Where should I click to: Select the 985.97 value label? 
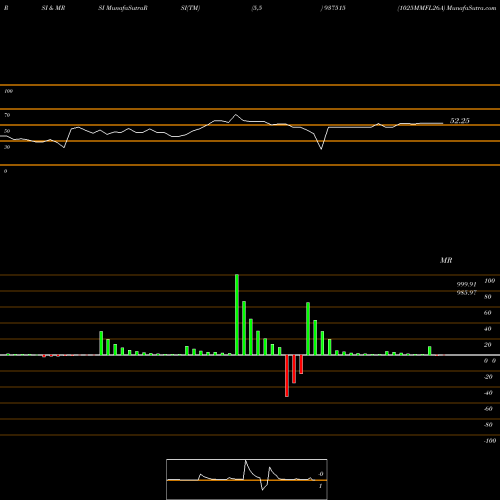466,293
